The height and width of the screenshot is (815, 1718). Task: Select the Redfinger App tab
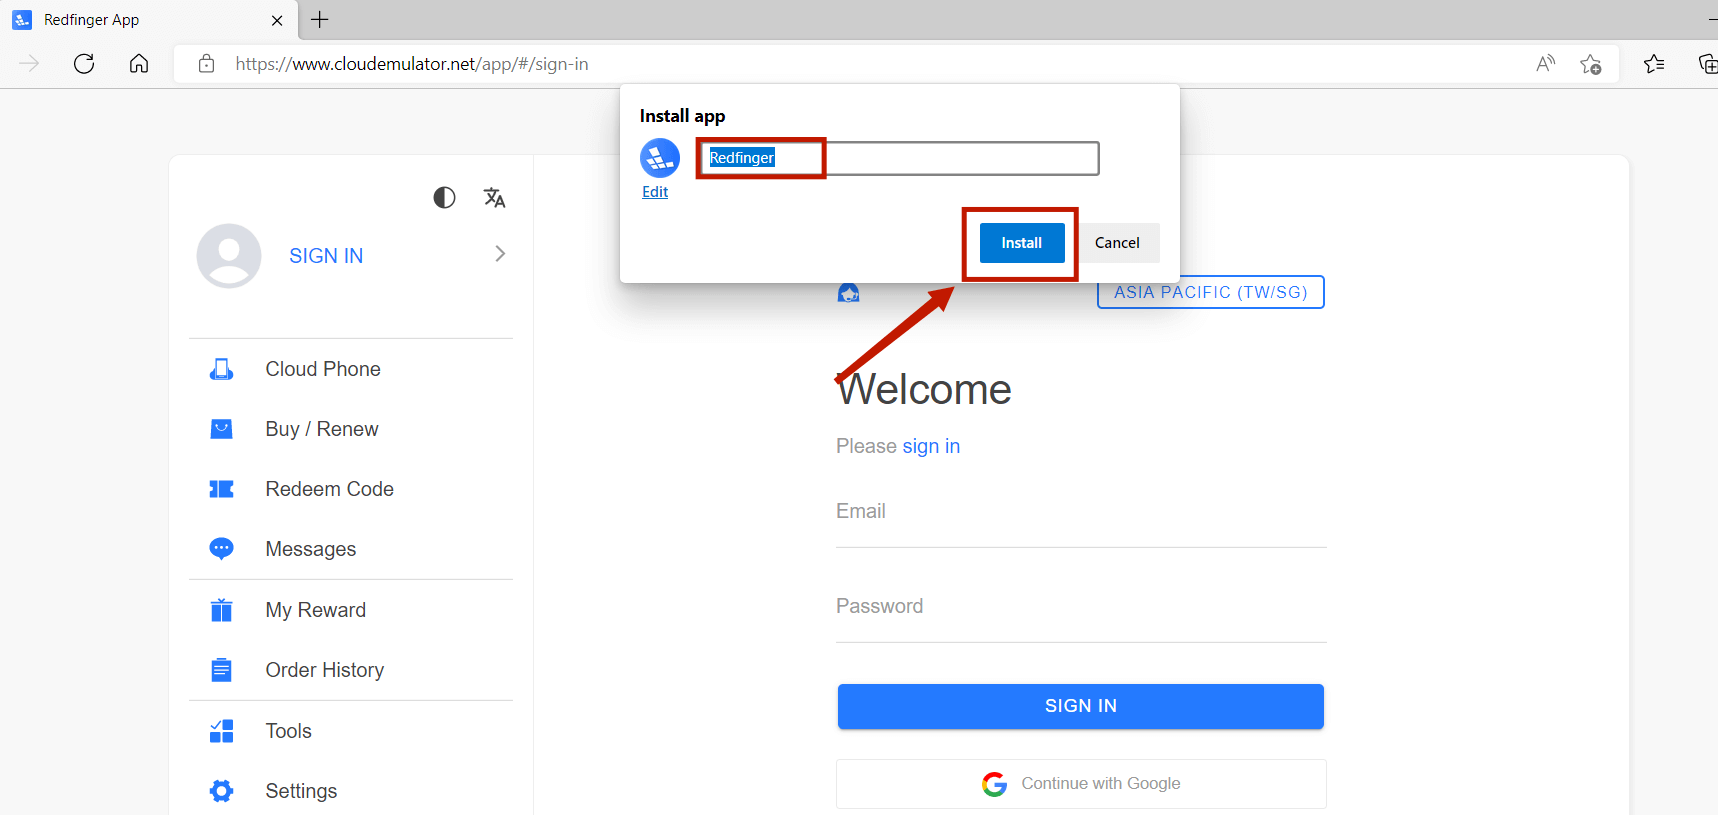tap(149, 20)
